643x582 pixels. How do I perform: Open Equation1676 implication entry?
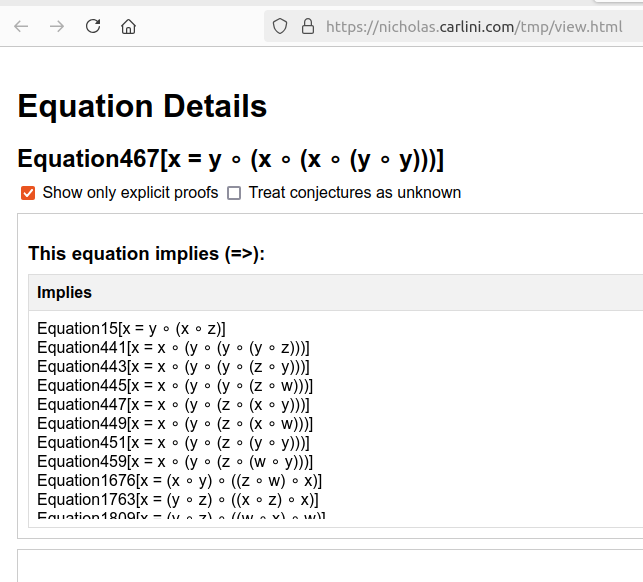tap(180, 480)
